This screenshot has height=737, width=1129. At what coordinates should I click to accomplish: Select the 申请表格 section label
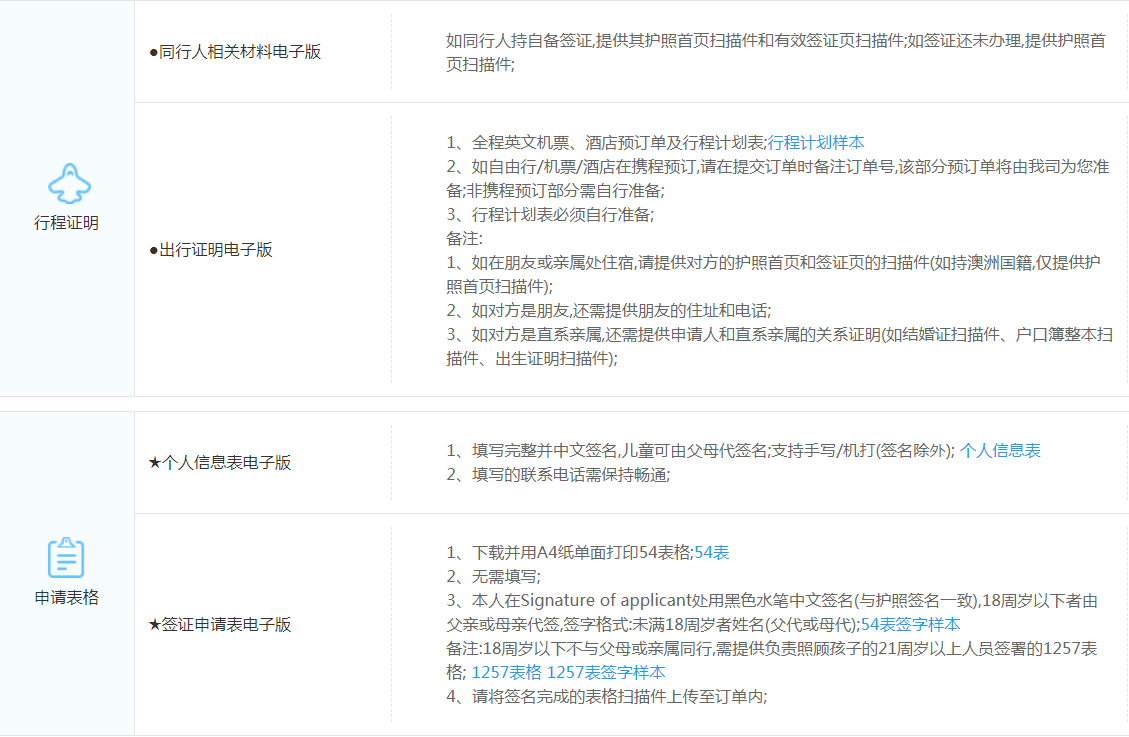tap(67, 597)
